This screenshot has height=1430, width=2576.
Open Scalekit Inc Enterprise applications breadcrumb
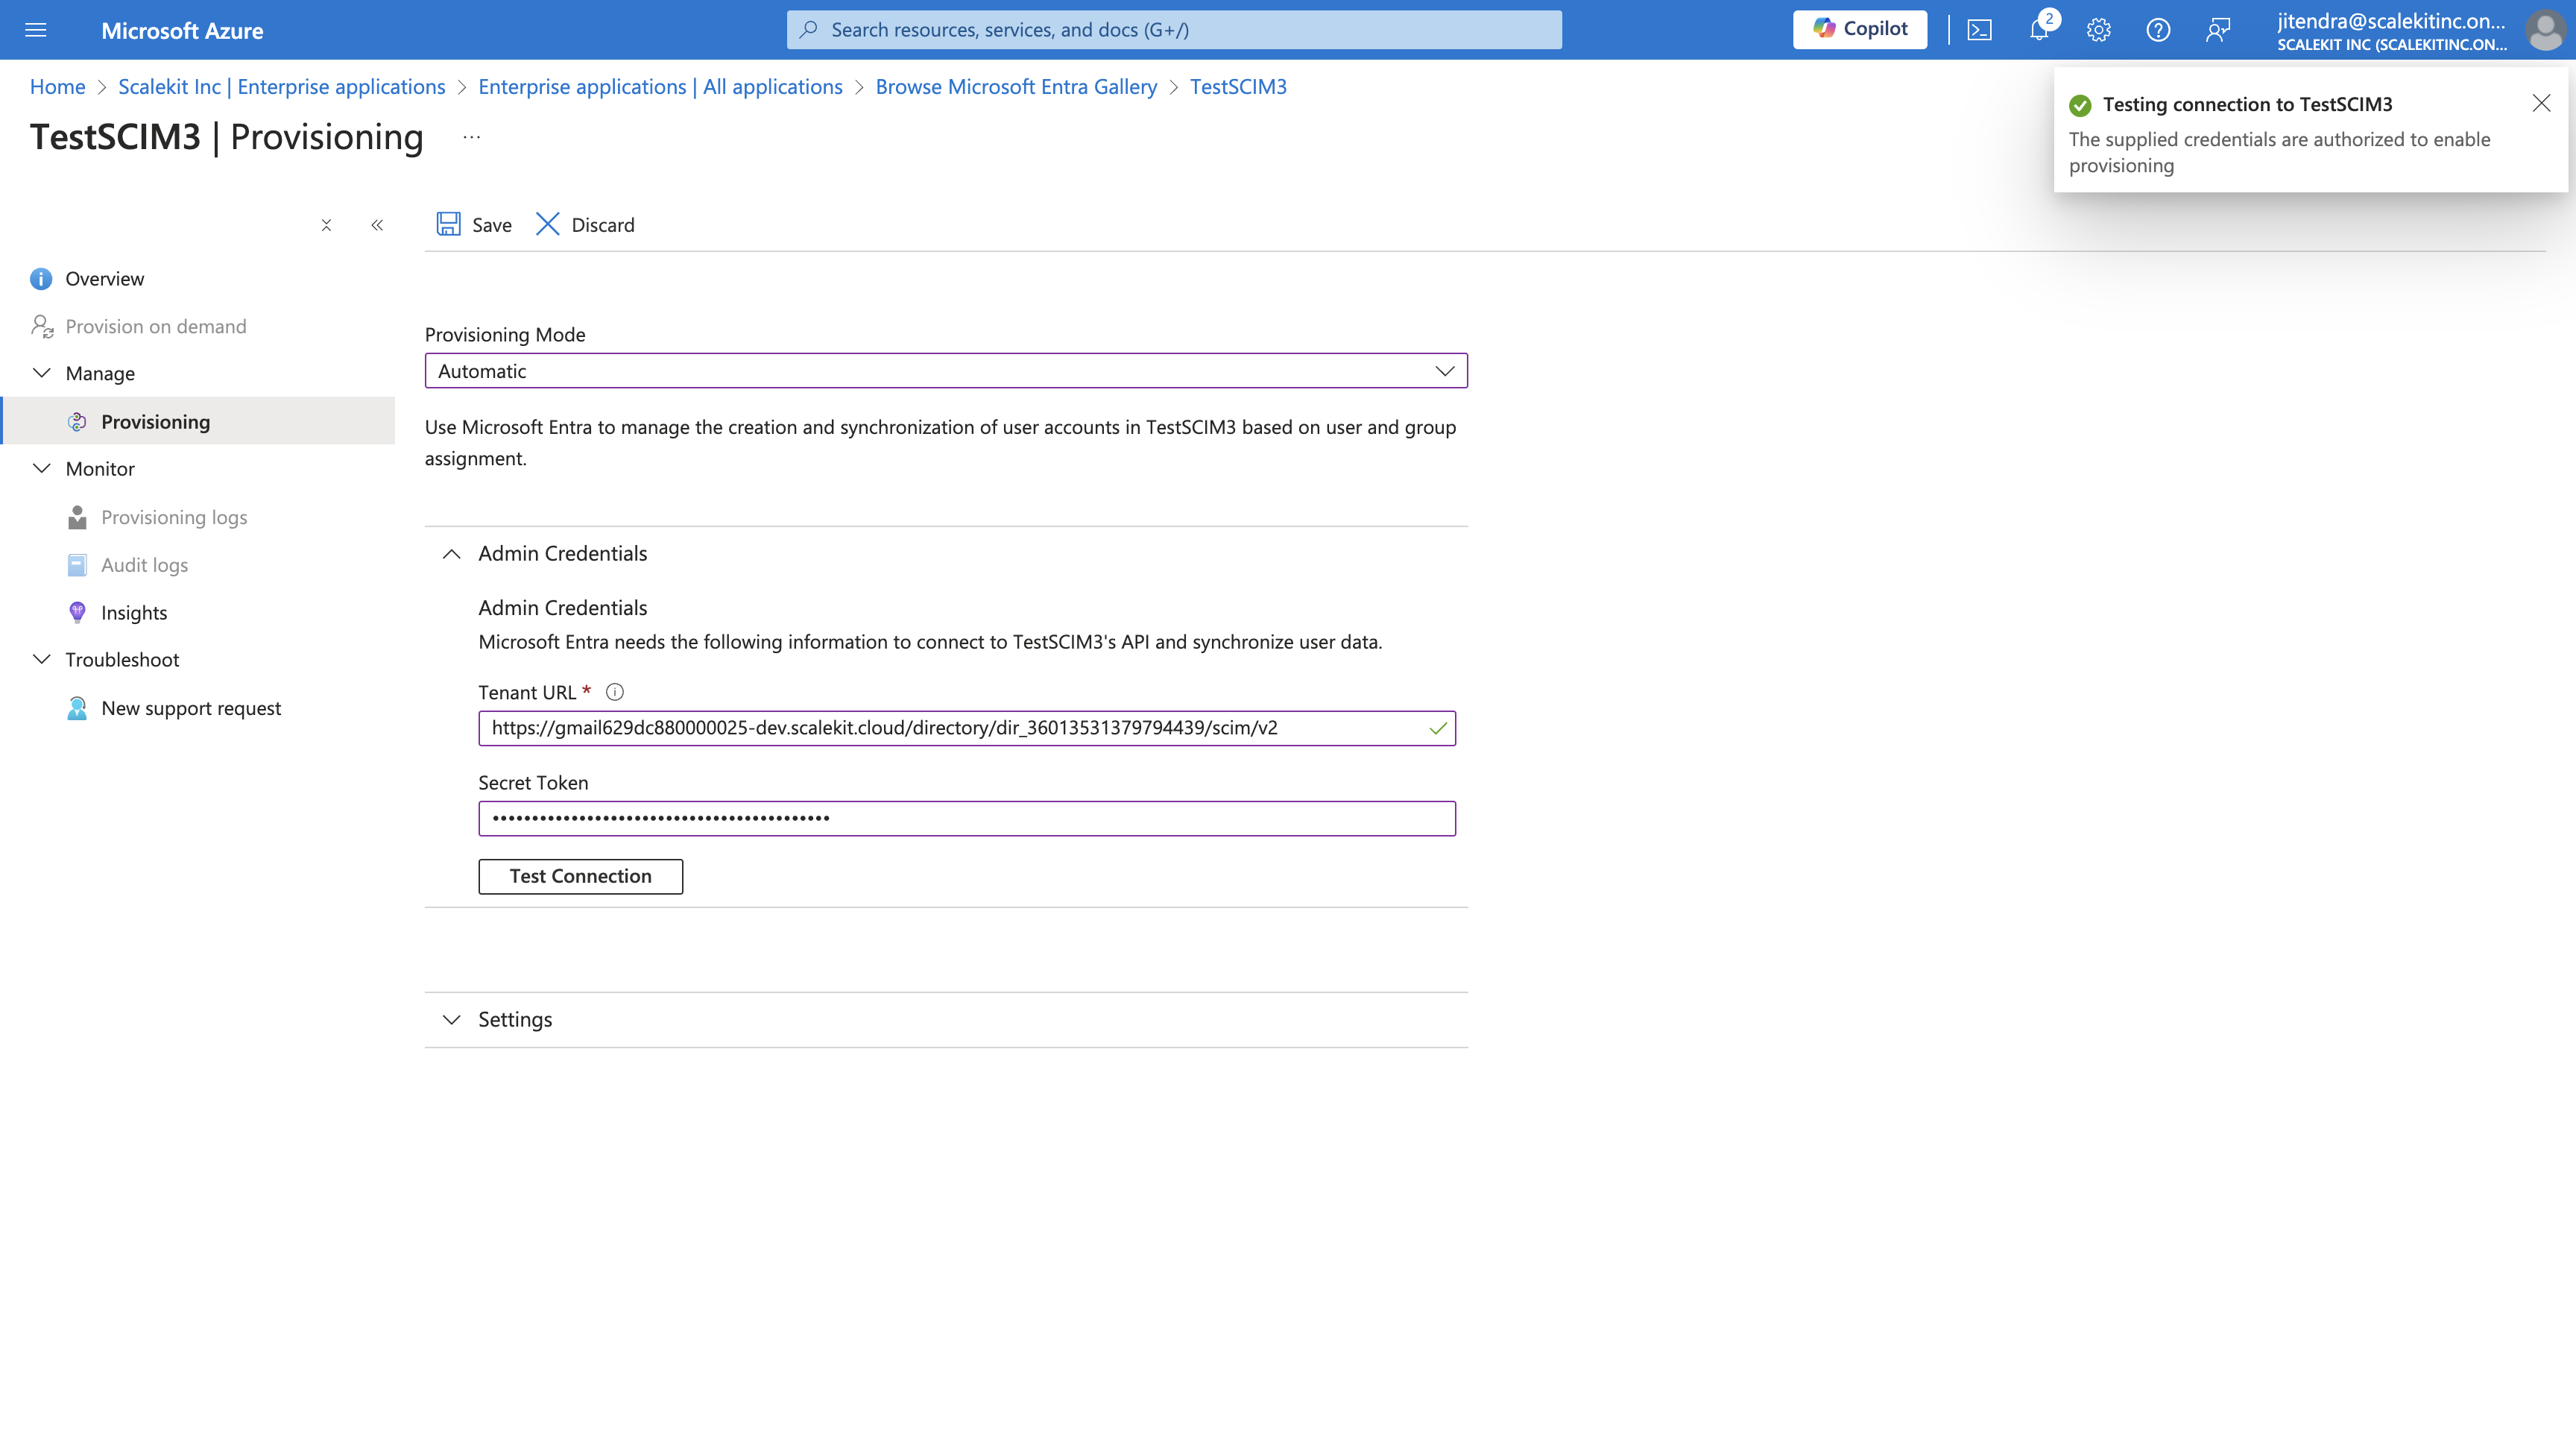click(282, 87)
